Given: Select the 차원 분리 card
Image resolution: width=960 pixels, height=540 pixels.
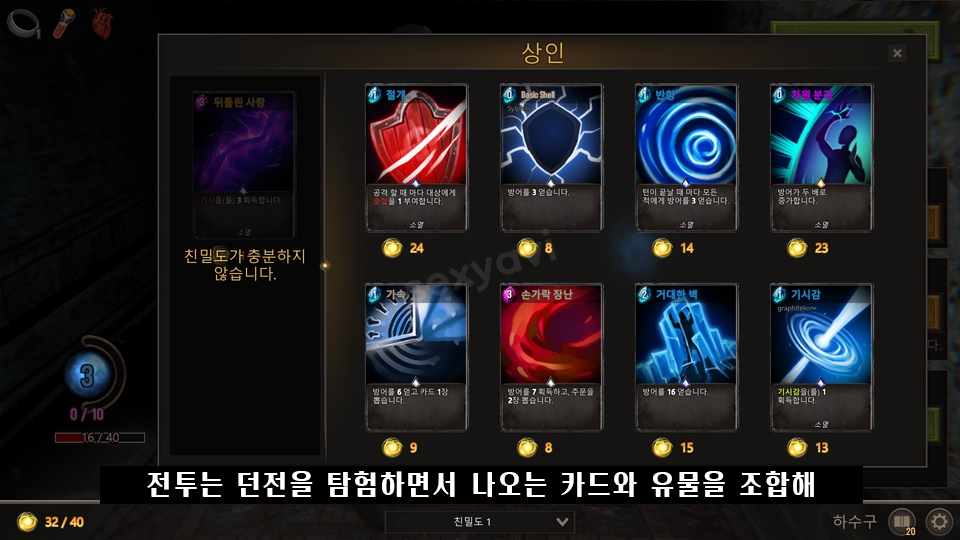Looking at the screenshot, I should click(x=821, y=157).
